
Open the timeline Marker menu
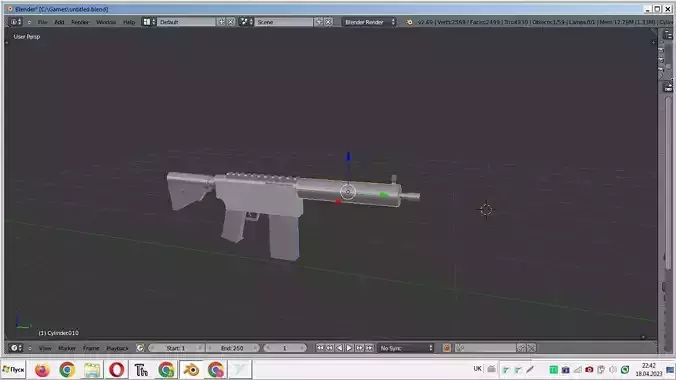pos(67,348)
